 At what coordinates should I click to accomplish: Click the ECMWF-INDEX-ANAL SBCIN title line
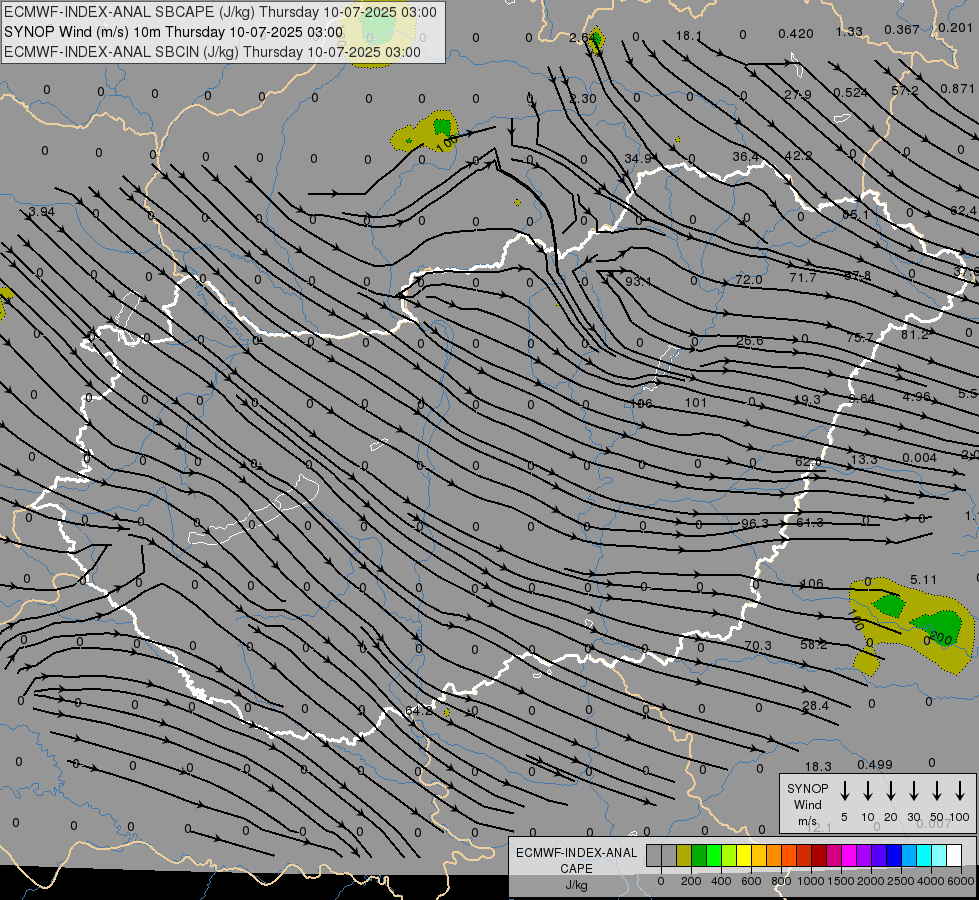(x=212, y=52)
